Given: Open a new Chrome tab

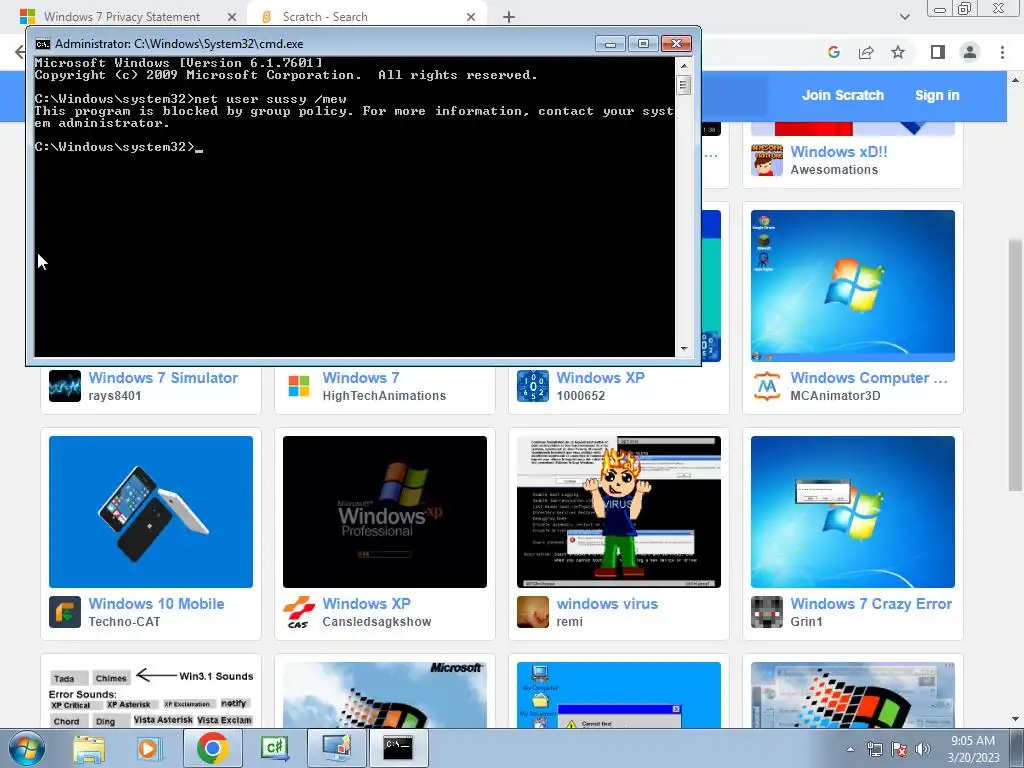Looking at the screenshot, I should (509, 17).
